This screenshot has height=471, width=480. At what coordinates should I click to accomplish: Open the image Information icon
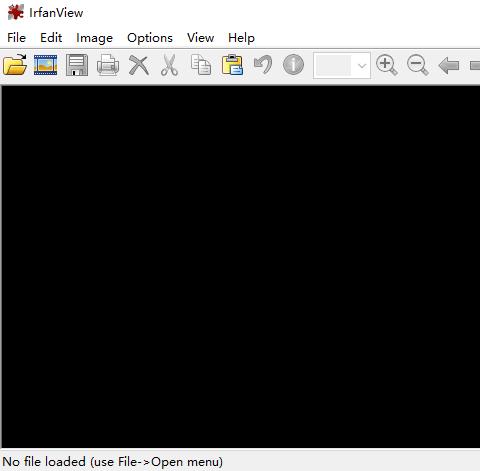(x=293, y=65)
